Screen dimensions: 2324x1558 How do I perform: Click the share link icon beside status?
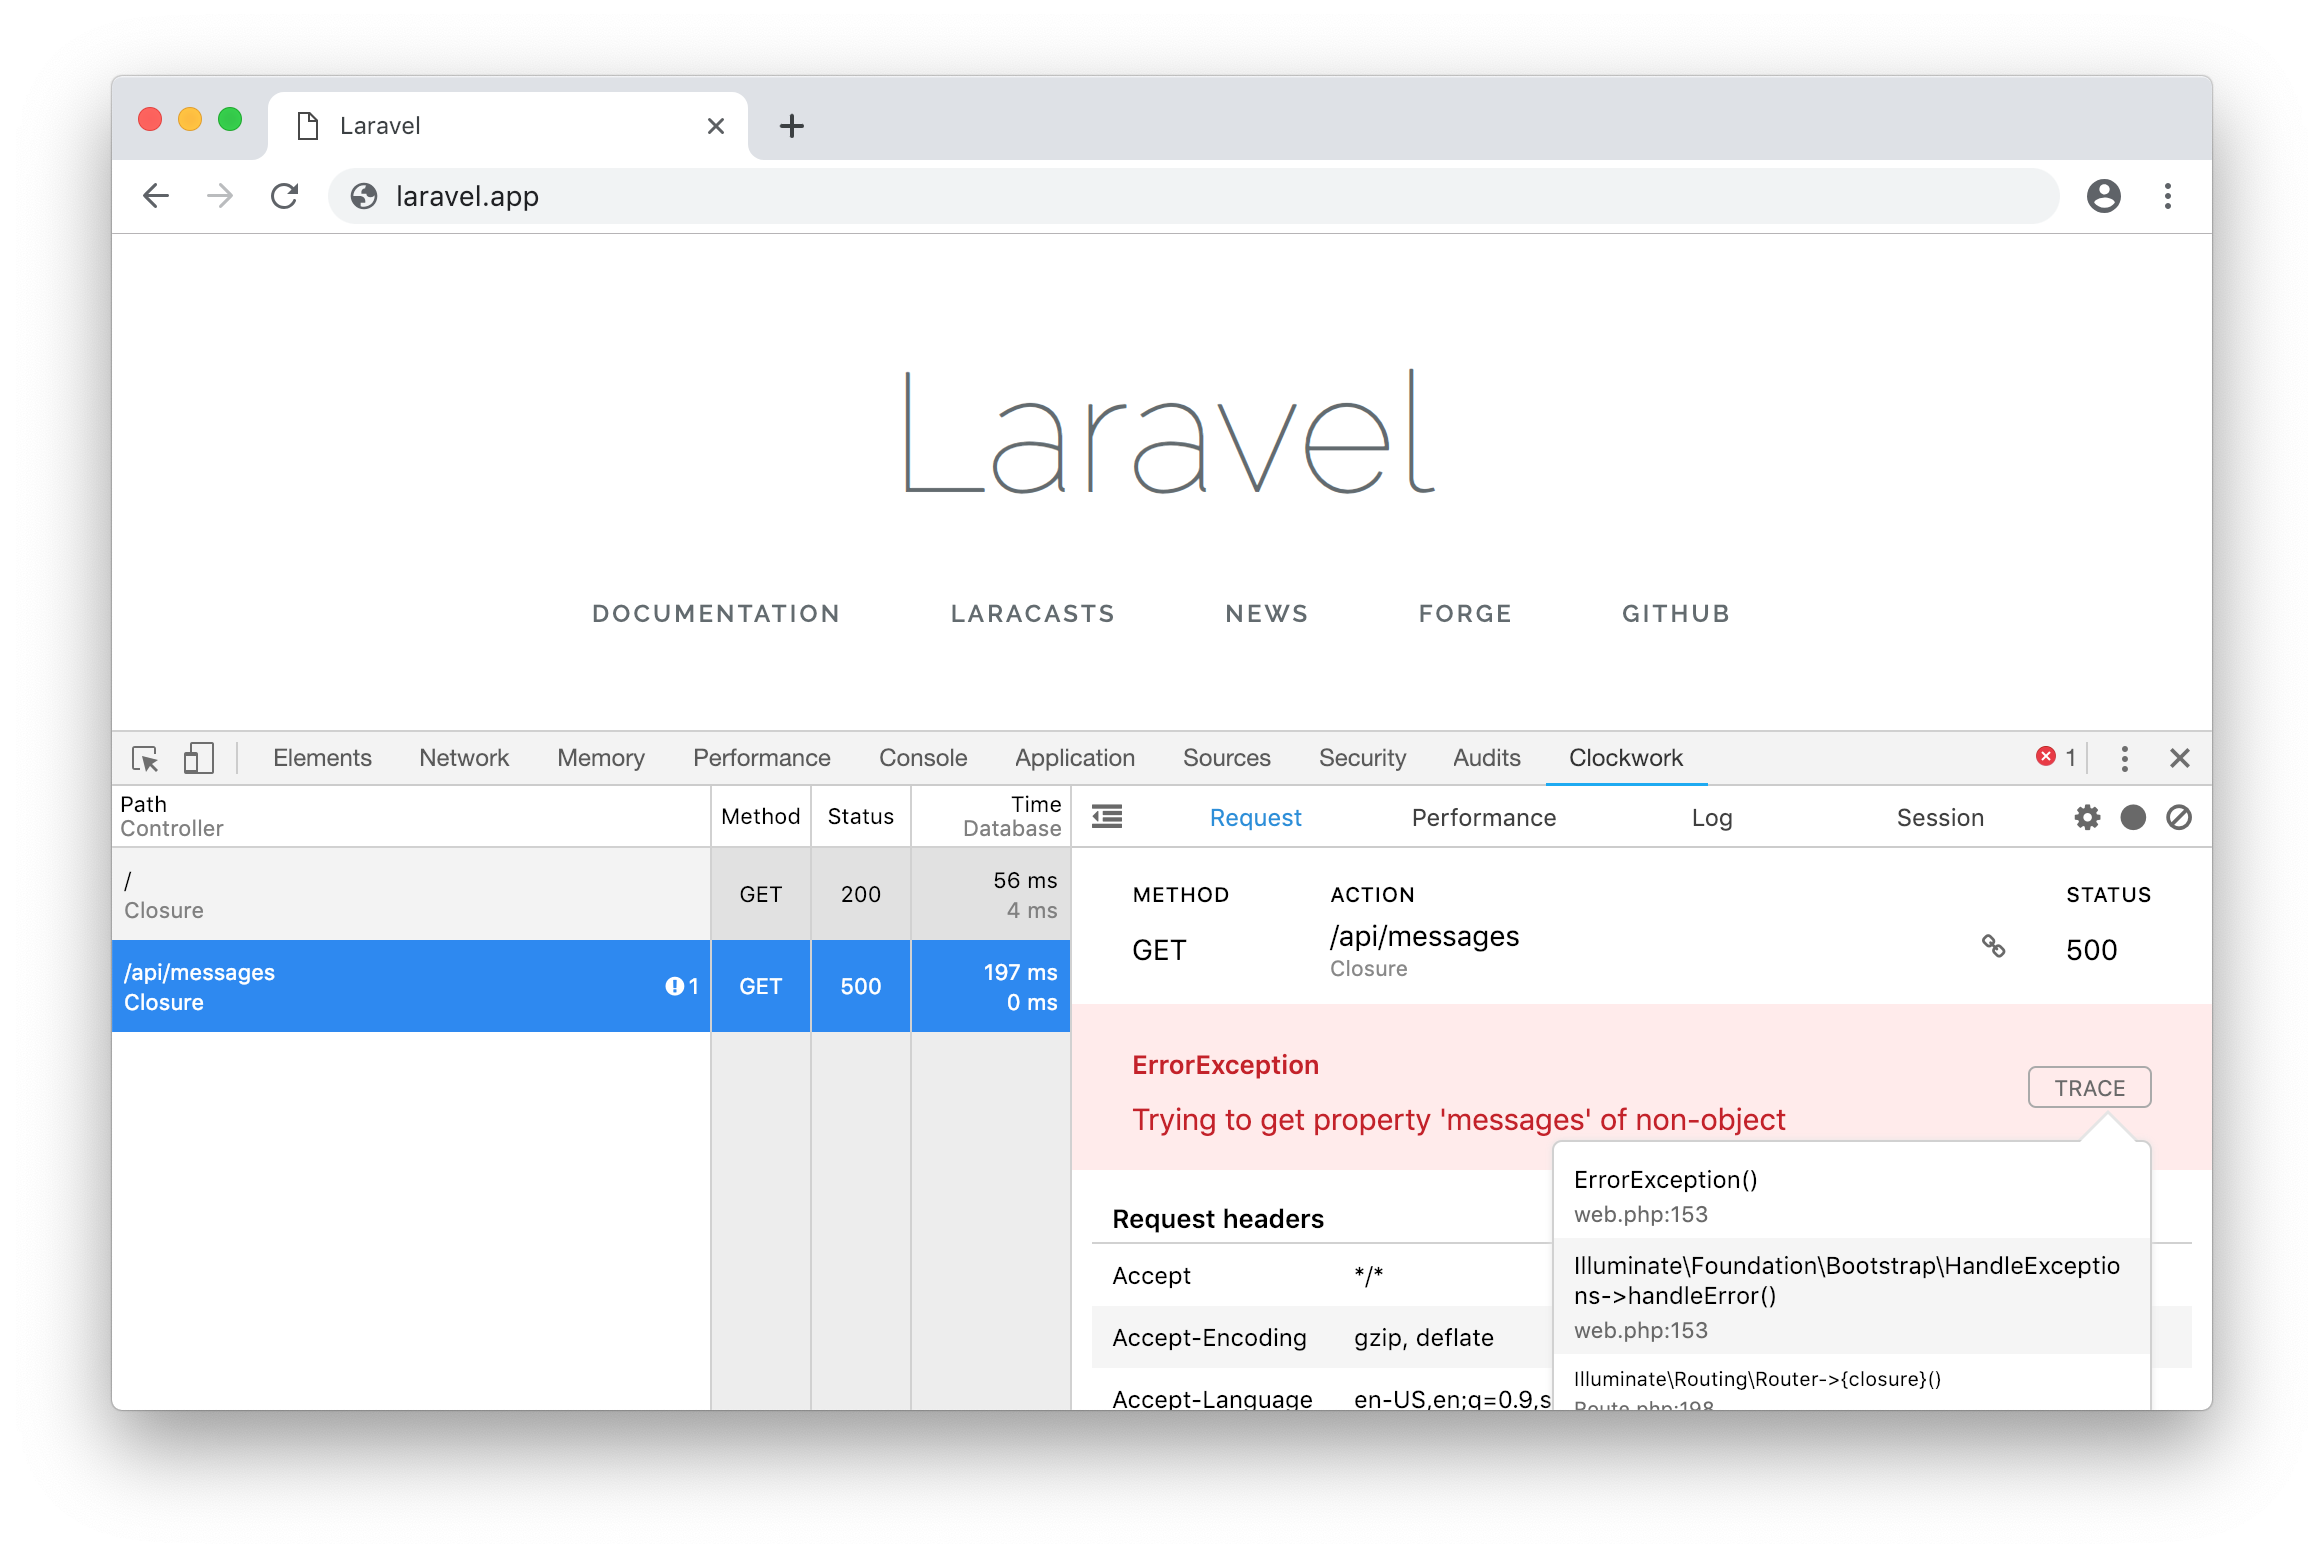pos(1993,946)
